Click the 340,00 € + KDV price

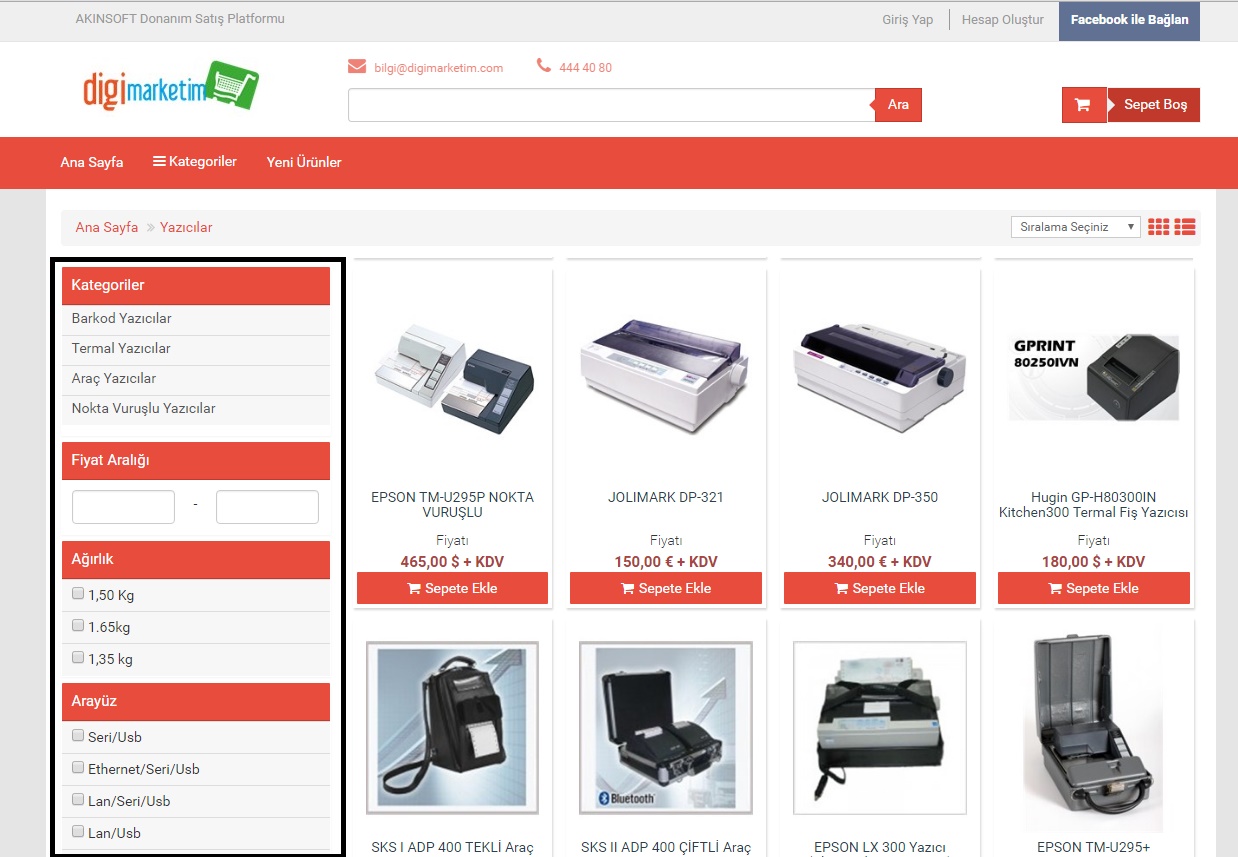[880, 562]
